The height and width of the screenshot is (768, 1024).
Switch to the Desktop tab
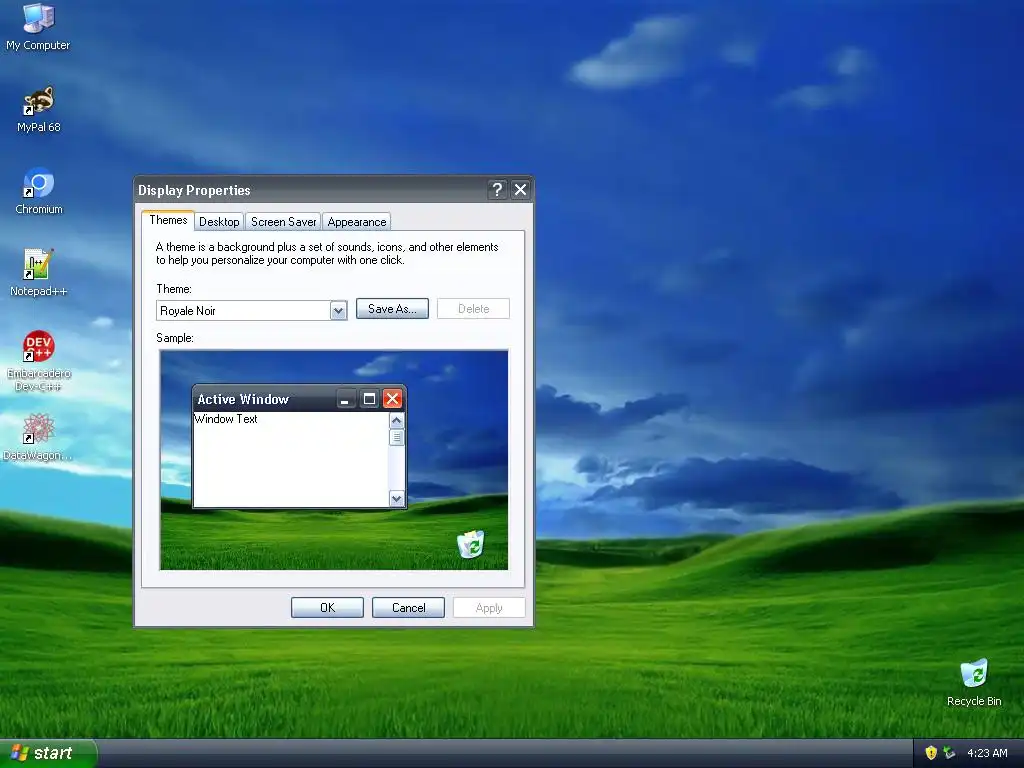(x=219, y=221)
